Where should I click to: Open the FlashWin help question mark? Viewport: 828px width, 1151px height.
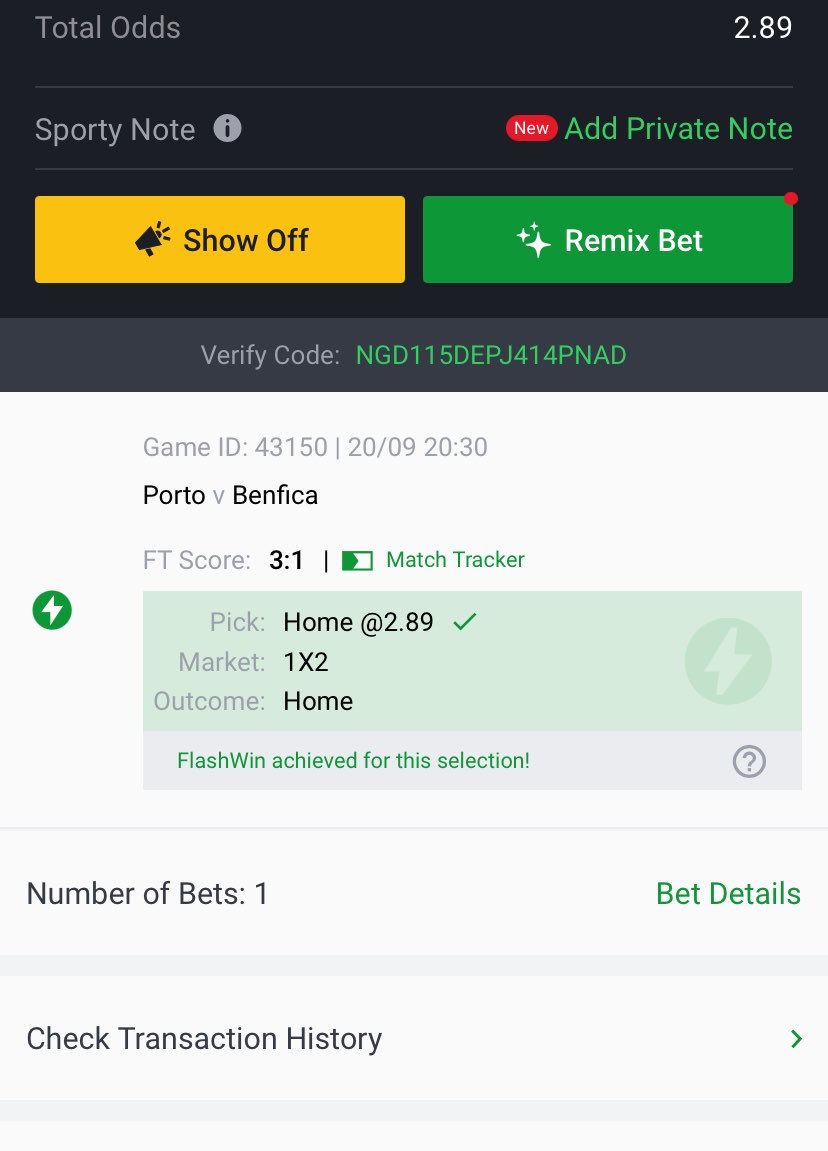[x=749, y=761]
